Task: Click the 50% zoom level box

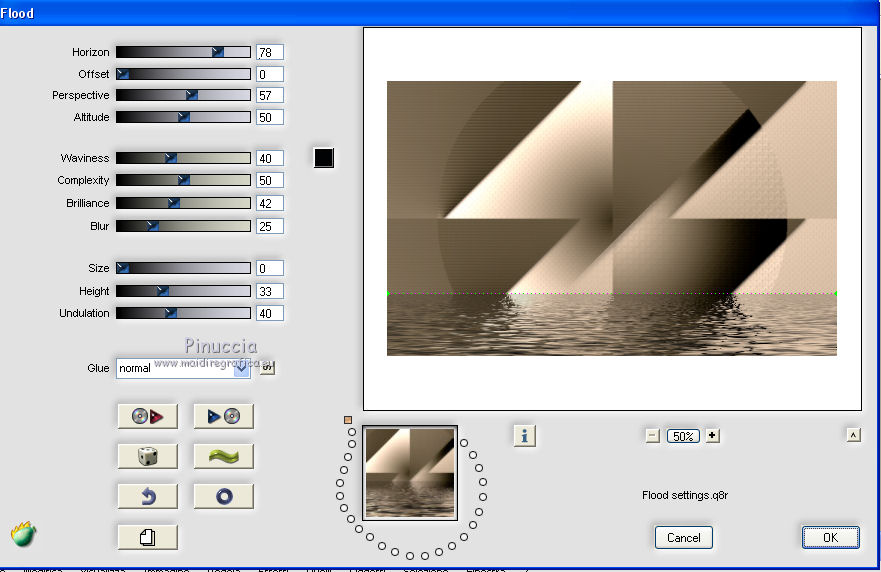Action: [x=683, y=436]
